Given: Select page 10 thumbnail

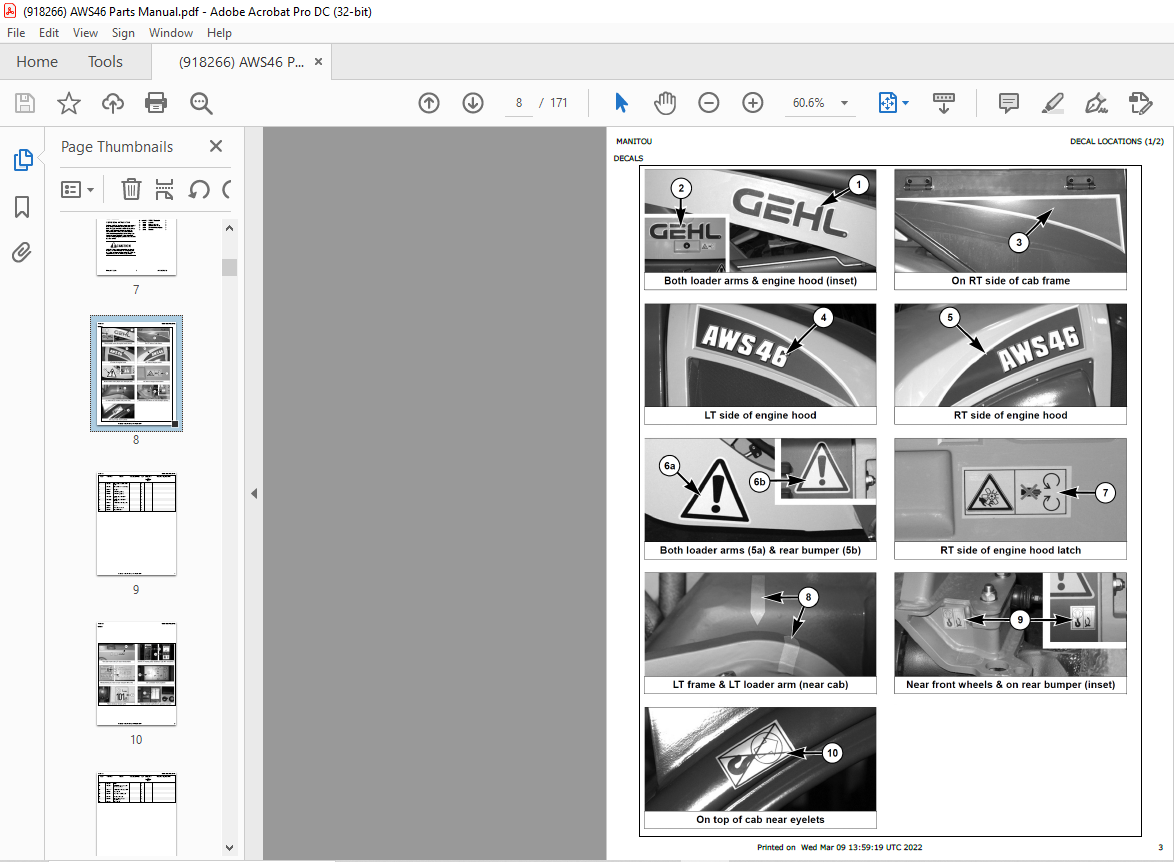Looking at the screenshot, I should tap(136, 673).
